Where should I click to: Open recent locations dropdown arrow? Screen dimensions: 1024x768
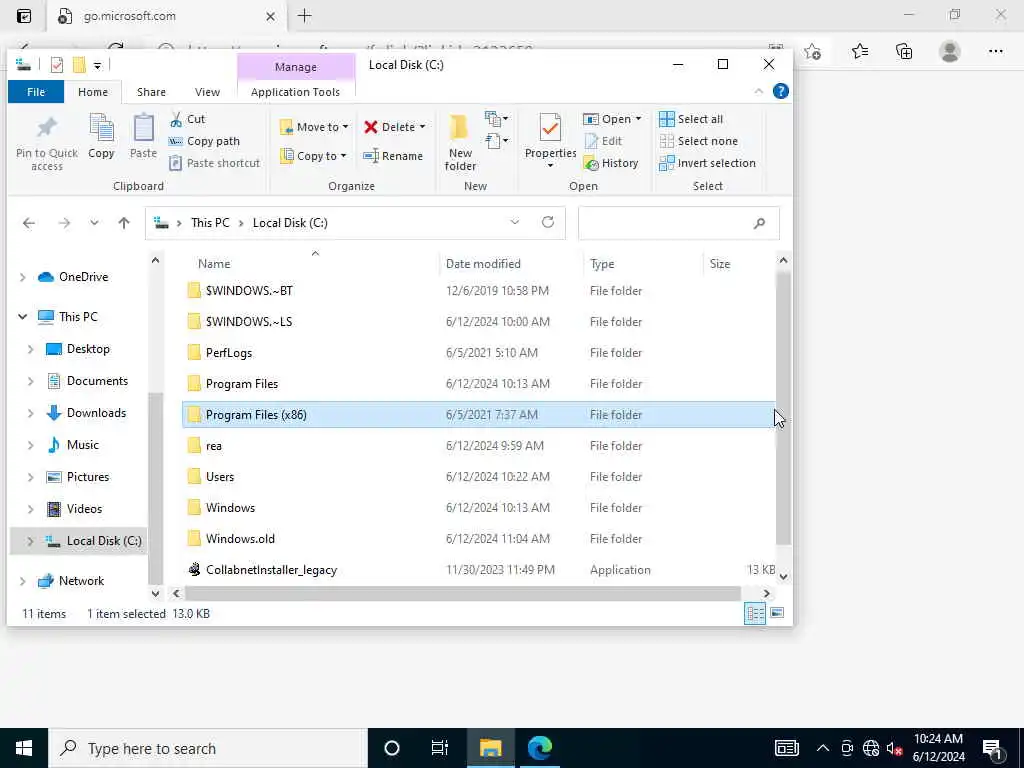tap(94, 223)
